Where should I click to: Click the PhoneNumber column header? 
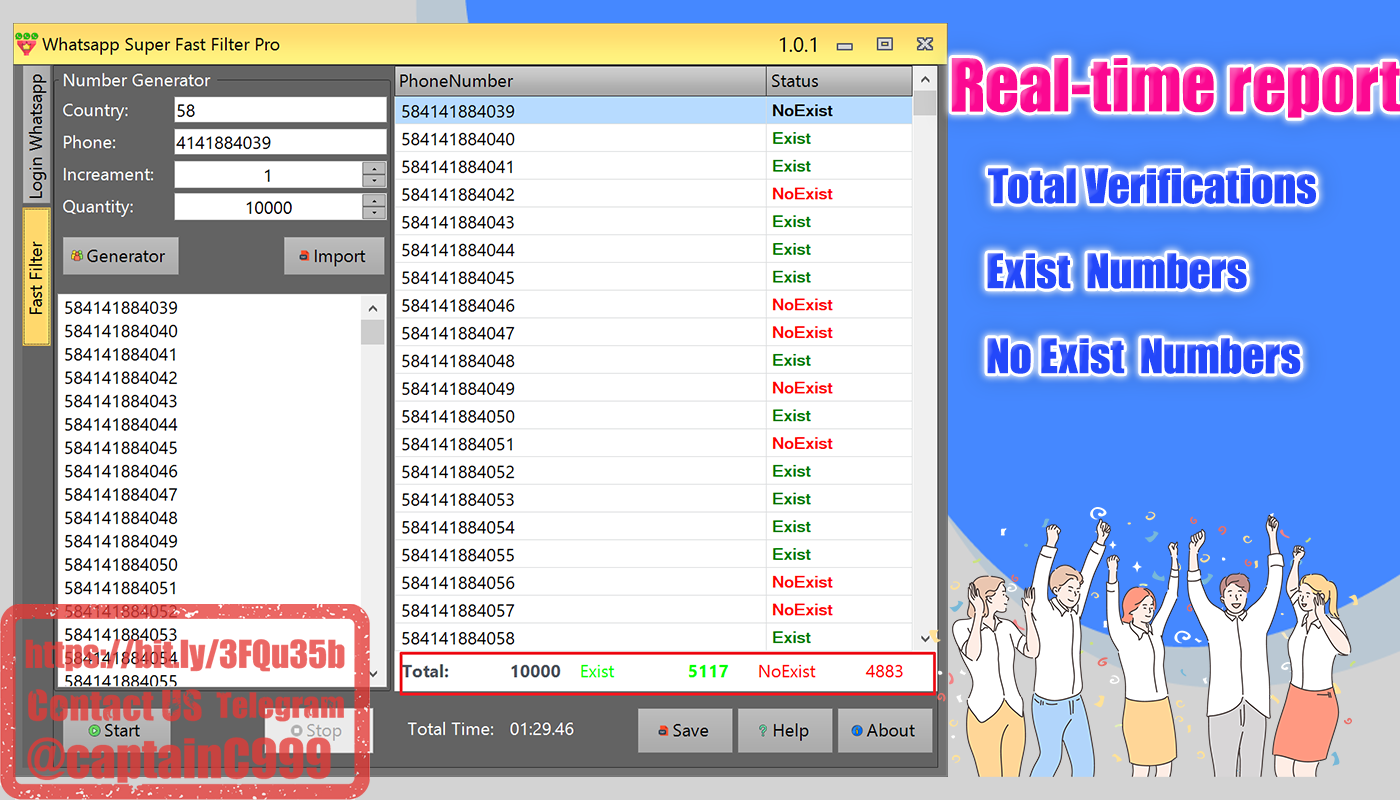[581, 81]
